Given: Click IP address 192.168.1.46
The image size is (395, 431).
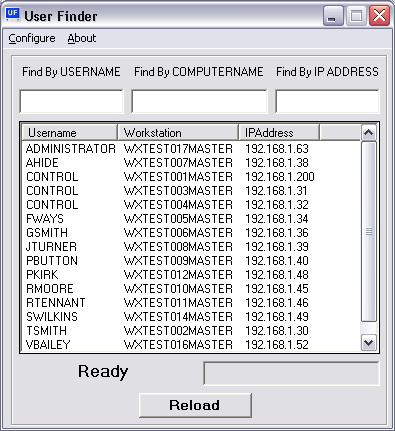Looking at the screenshot, I should (x=277, y=303).
